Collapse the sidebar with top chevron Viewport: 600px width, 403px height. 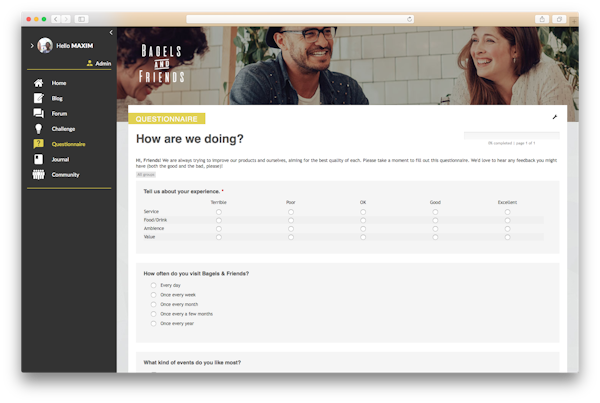coord(111,33)
